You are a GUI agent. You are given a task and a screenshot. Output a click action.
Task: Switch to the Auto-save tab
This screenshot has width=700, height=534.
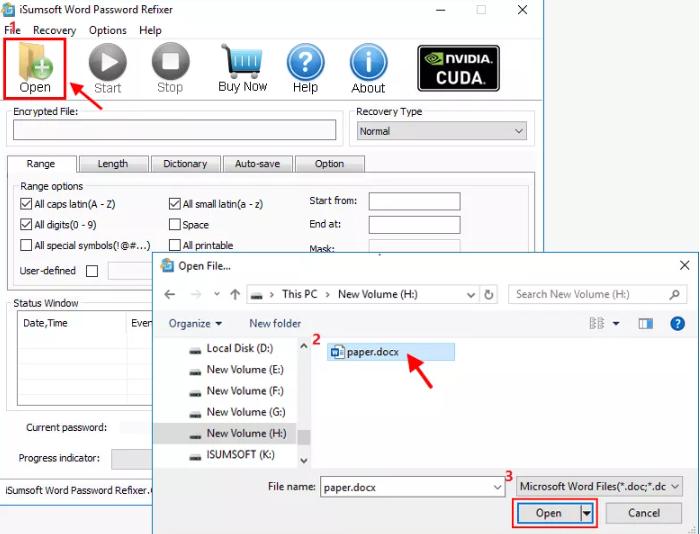click(x=258, y=164)
